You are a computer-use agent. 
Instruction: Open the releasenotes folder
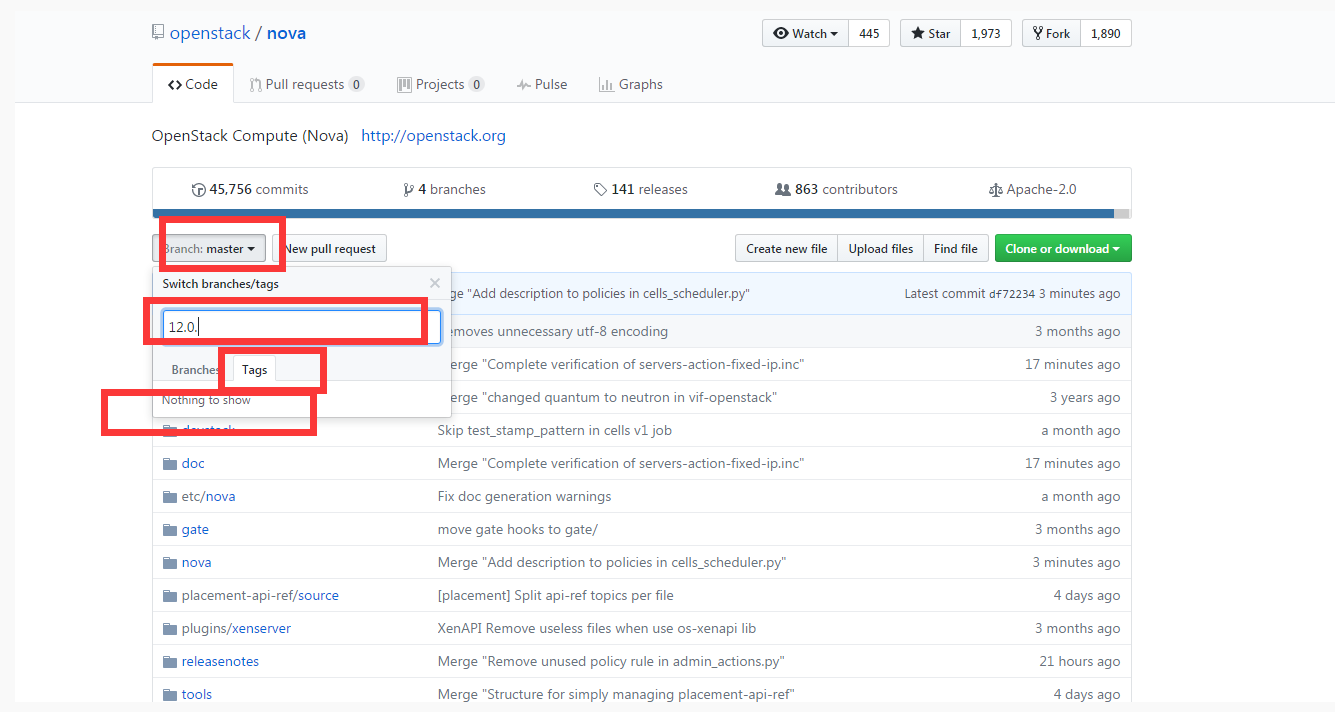(x=220, y=661)
